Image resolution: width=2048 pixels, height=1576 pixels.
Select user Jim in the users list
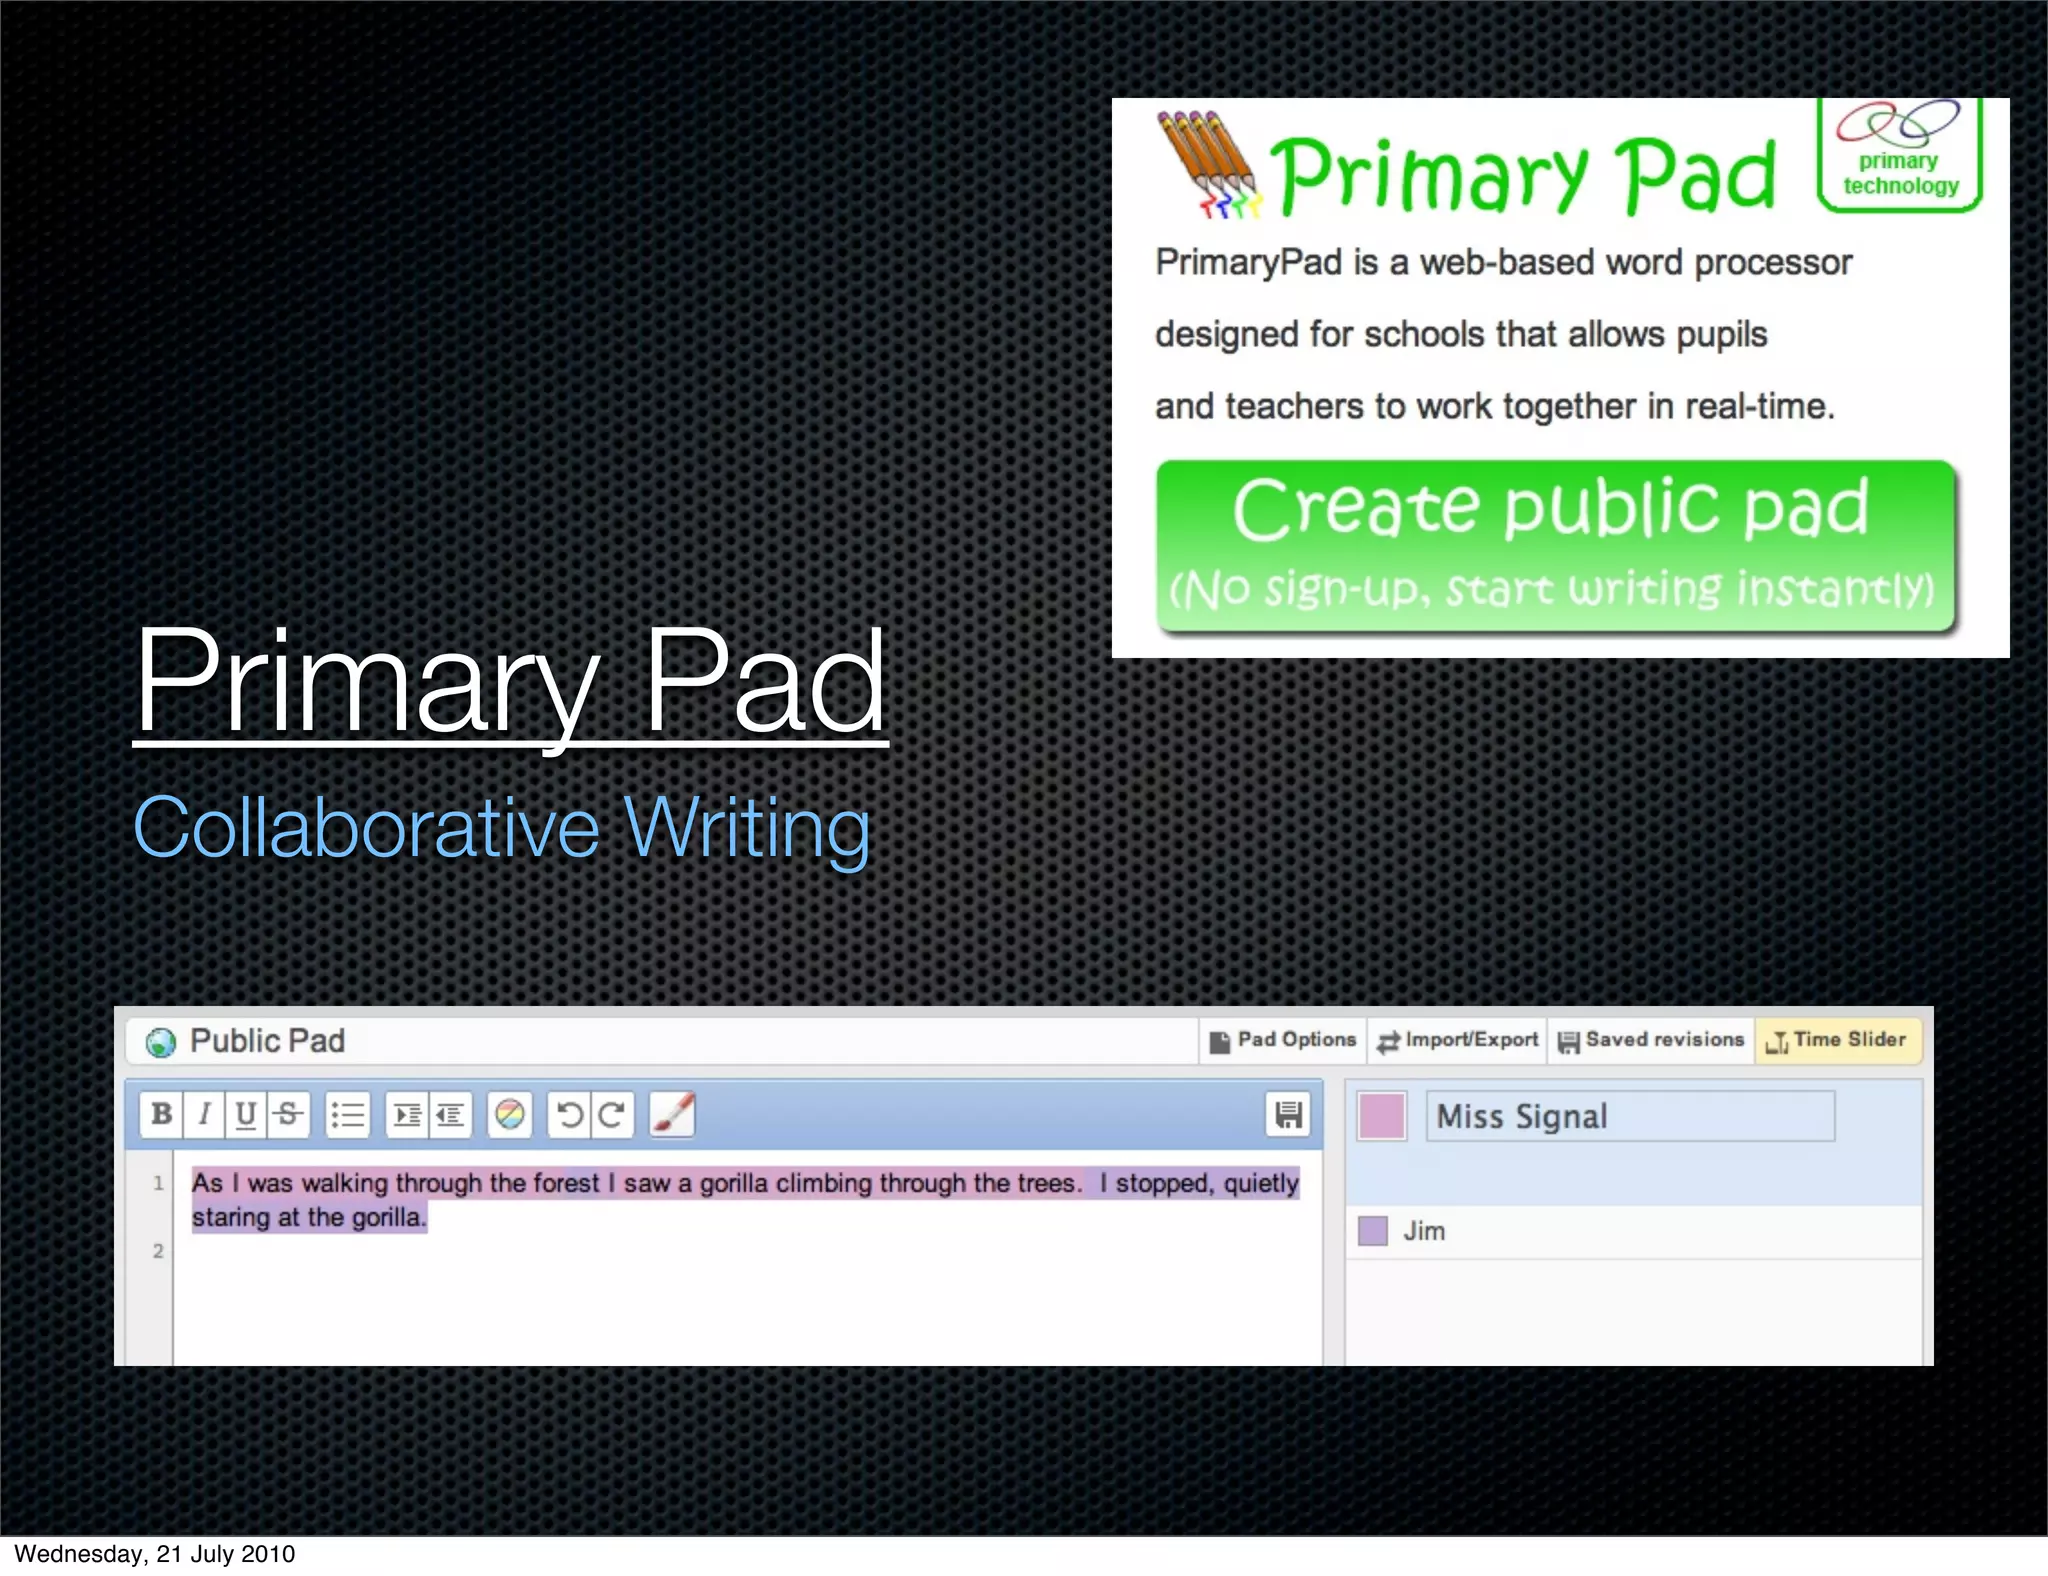click(x=1424, y=1231)
